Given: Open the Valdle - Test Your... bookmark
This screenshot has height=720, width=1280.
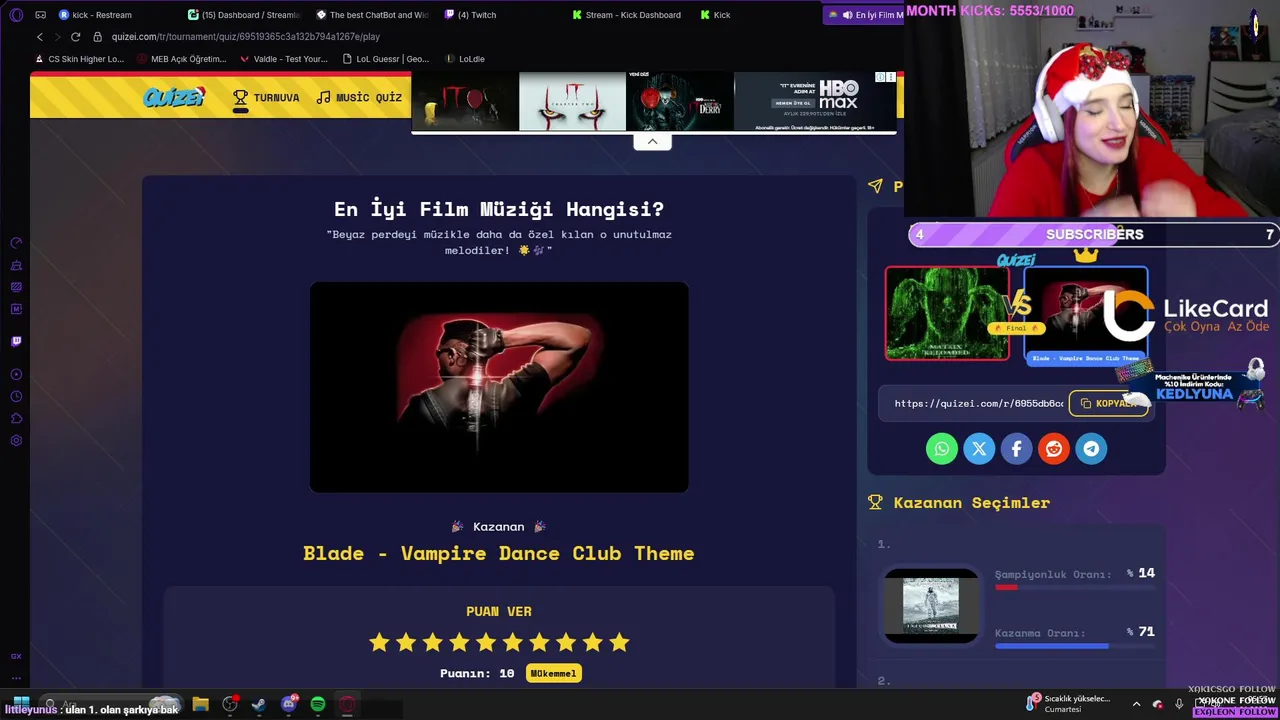Looking at the screenshot, I should pyautogui.click(x=283, y=59).
